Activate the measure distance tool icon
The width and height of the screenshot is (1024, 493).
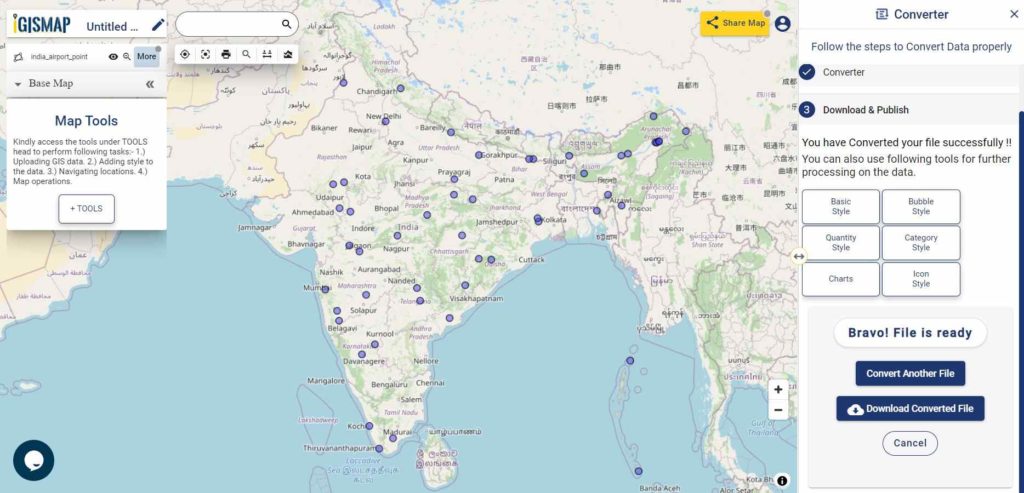(266, 54)
